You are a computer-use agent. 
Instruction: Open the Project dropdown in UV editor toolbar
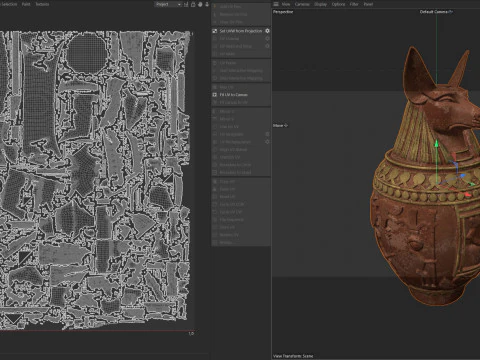pyautogui.click(x=168, y=4)
